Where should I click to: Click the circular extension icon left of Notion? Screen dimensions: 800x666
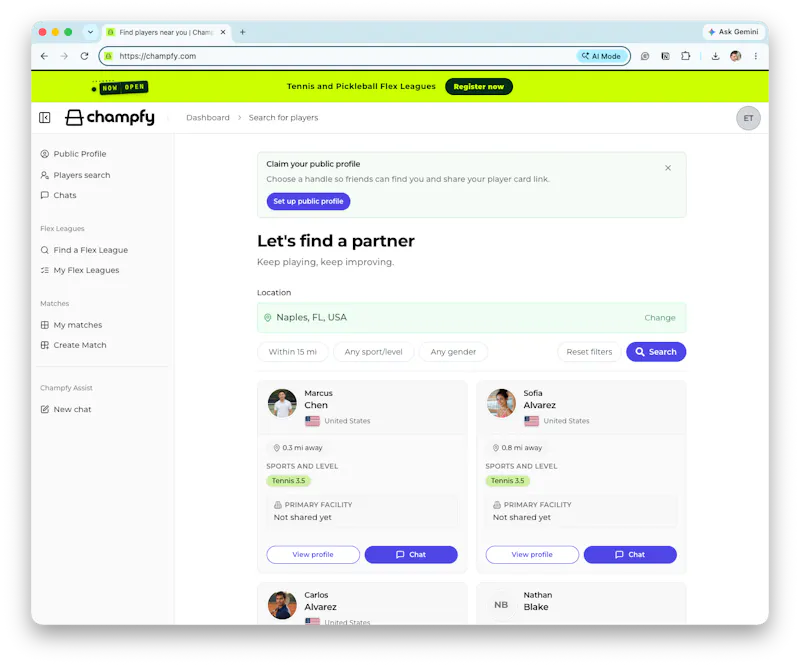click(x=645, y=56)
